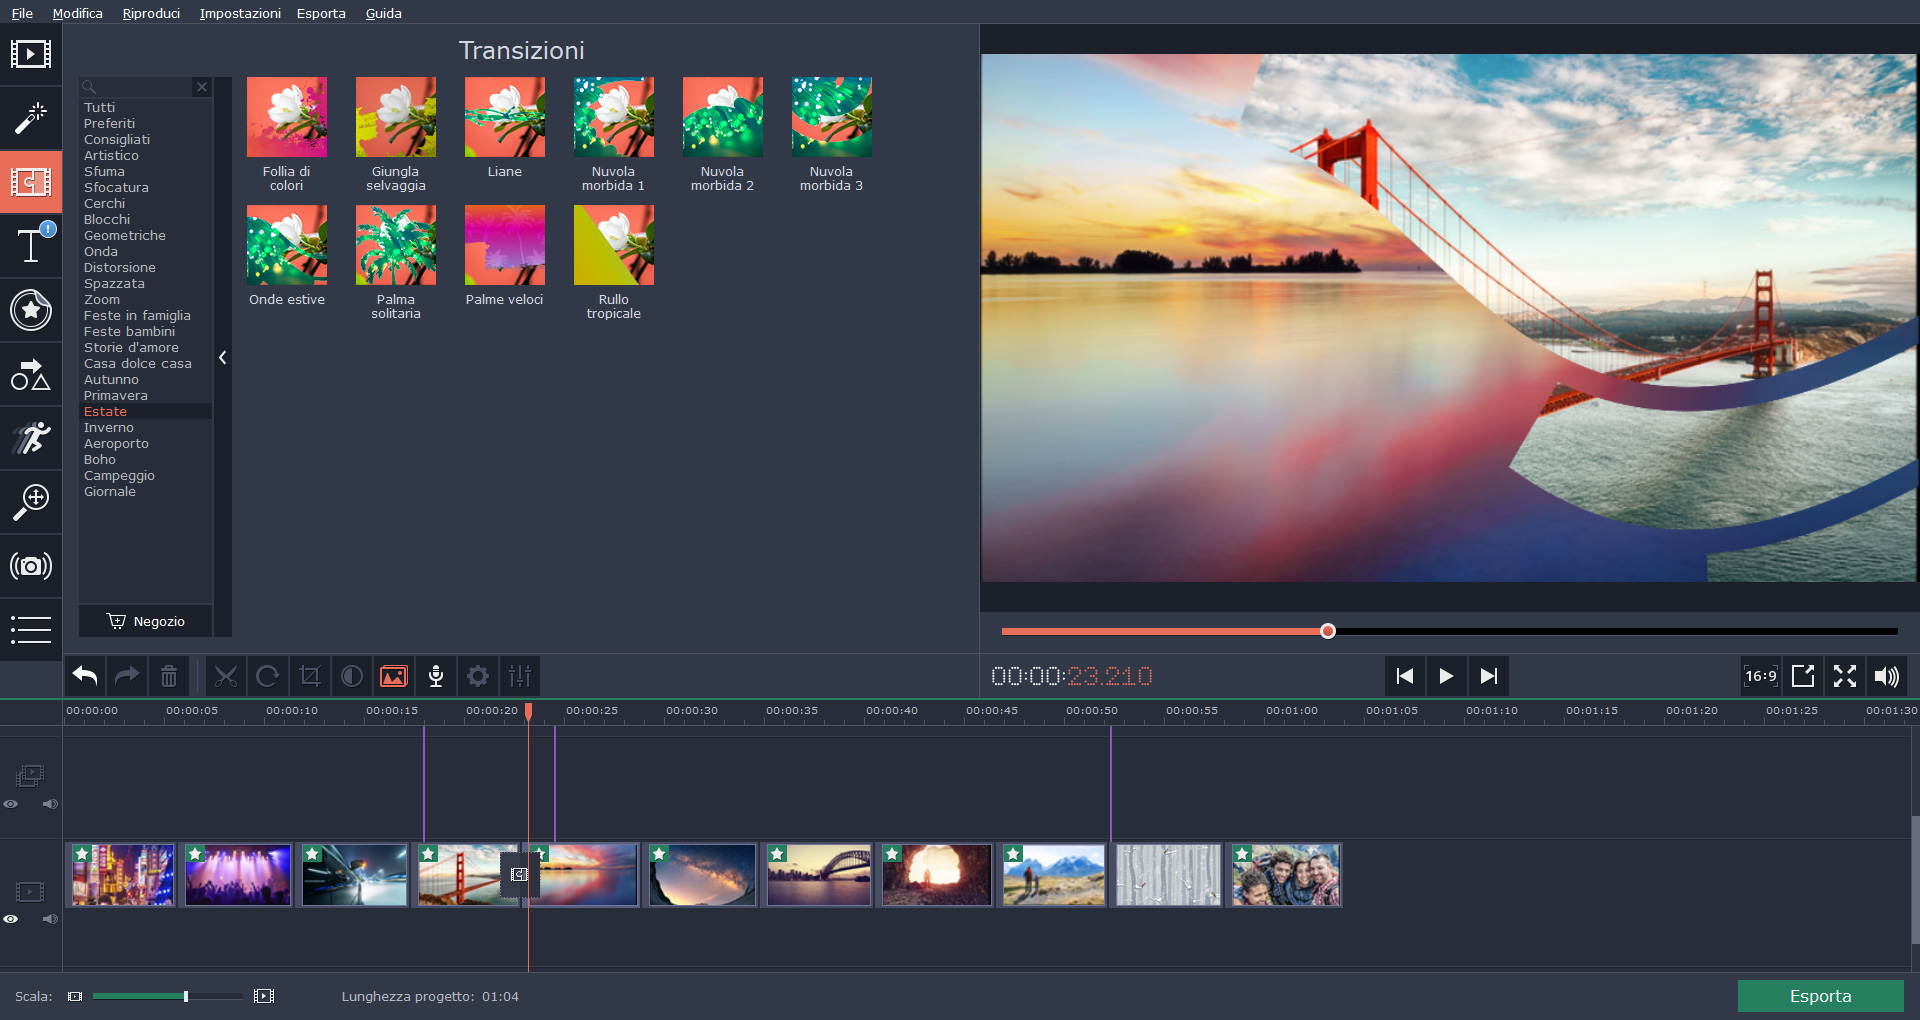The width and height of the screenshot is (1920, 1020).
Task: Click the Split scissors icon
Action: (226, 677)
